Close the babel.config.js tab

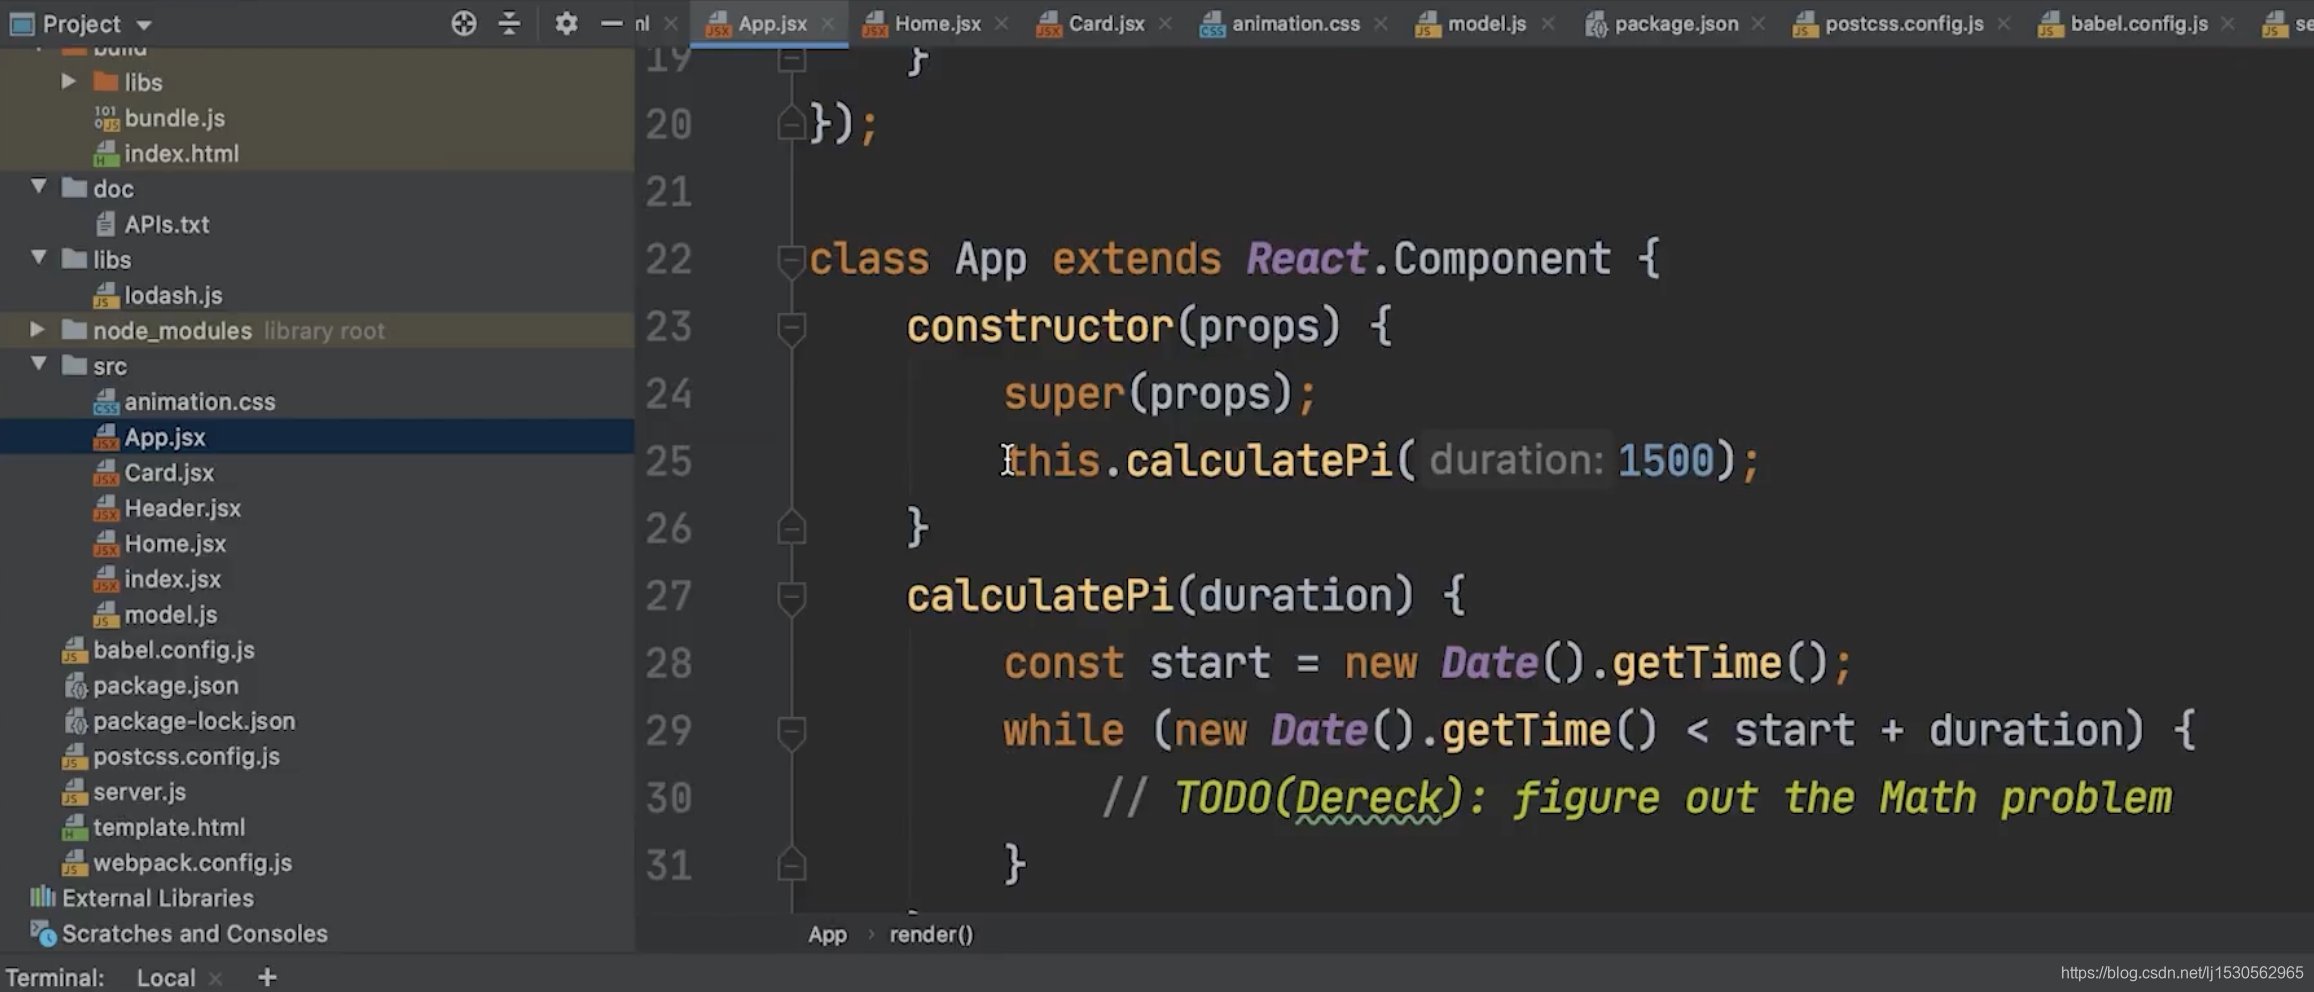pos(2228,24)
